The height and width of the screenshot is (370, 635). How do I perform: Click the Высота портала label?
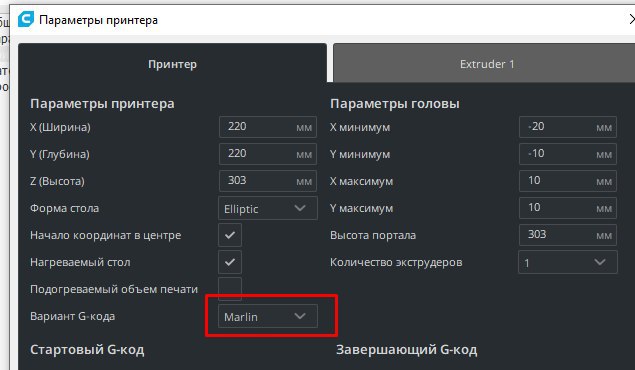click(373, 235)
